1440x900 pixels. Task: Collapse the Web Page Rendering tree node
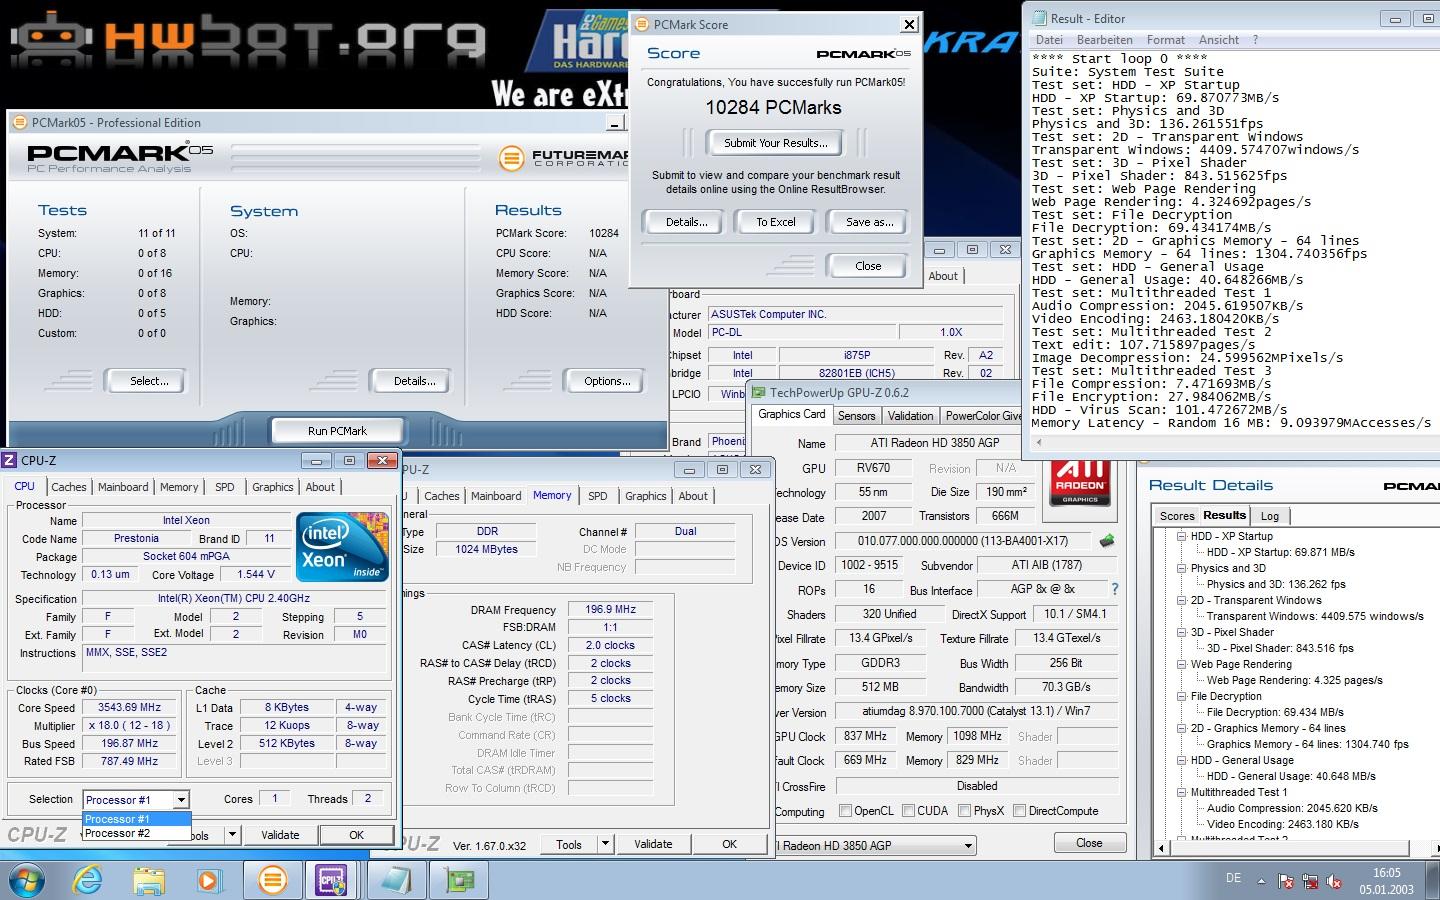click(1181, 664)
